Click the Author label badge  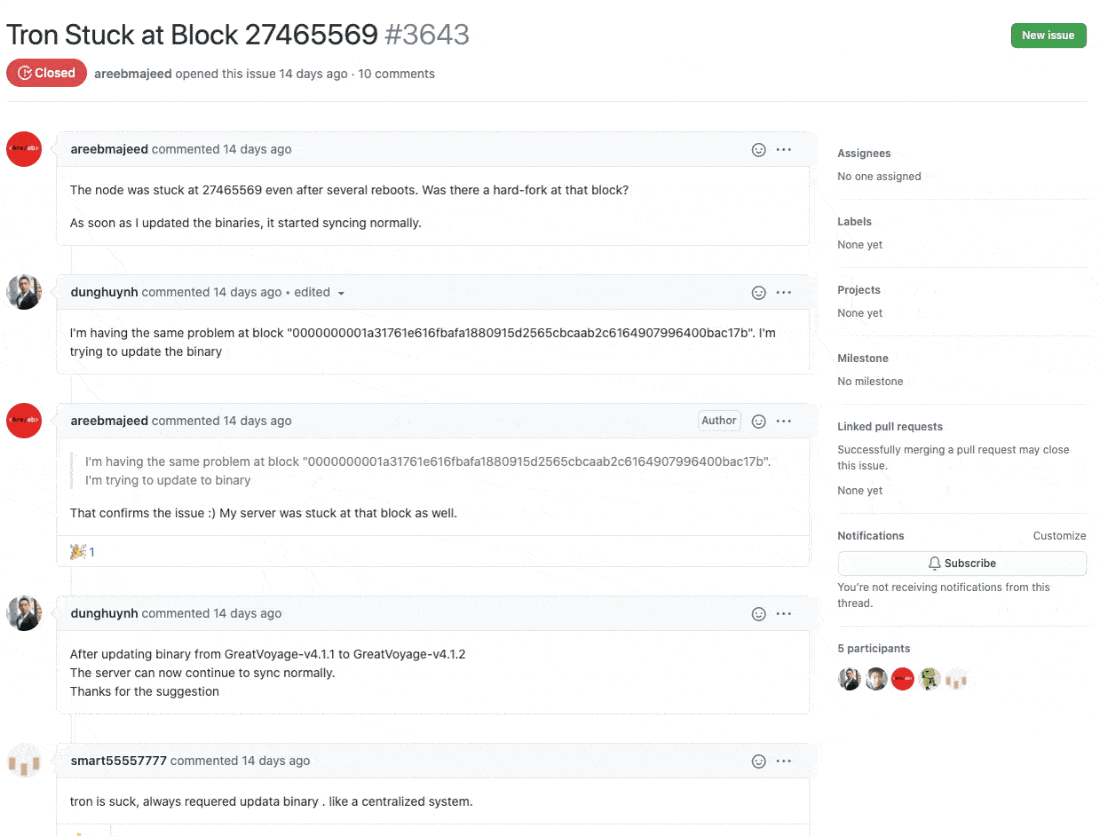point(719,421)
